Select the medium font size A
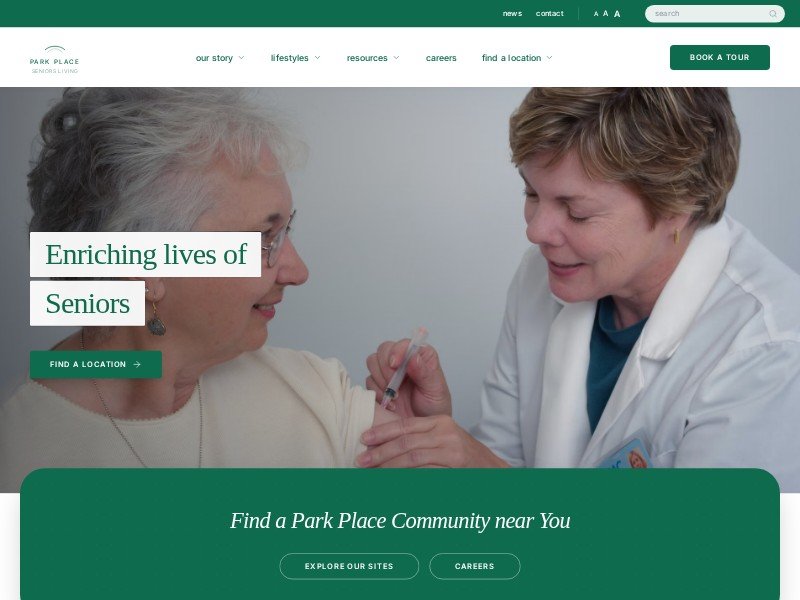Viewport: 800px width, 600px height. coord(606,14)
